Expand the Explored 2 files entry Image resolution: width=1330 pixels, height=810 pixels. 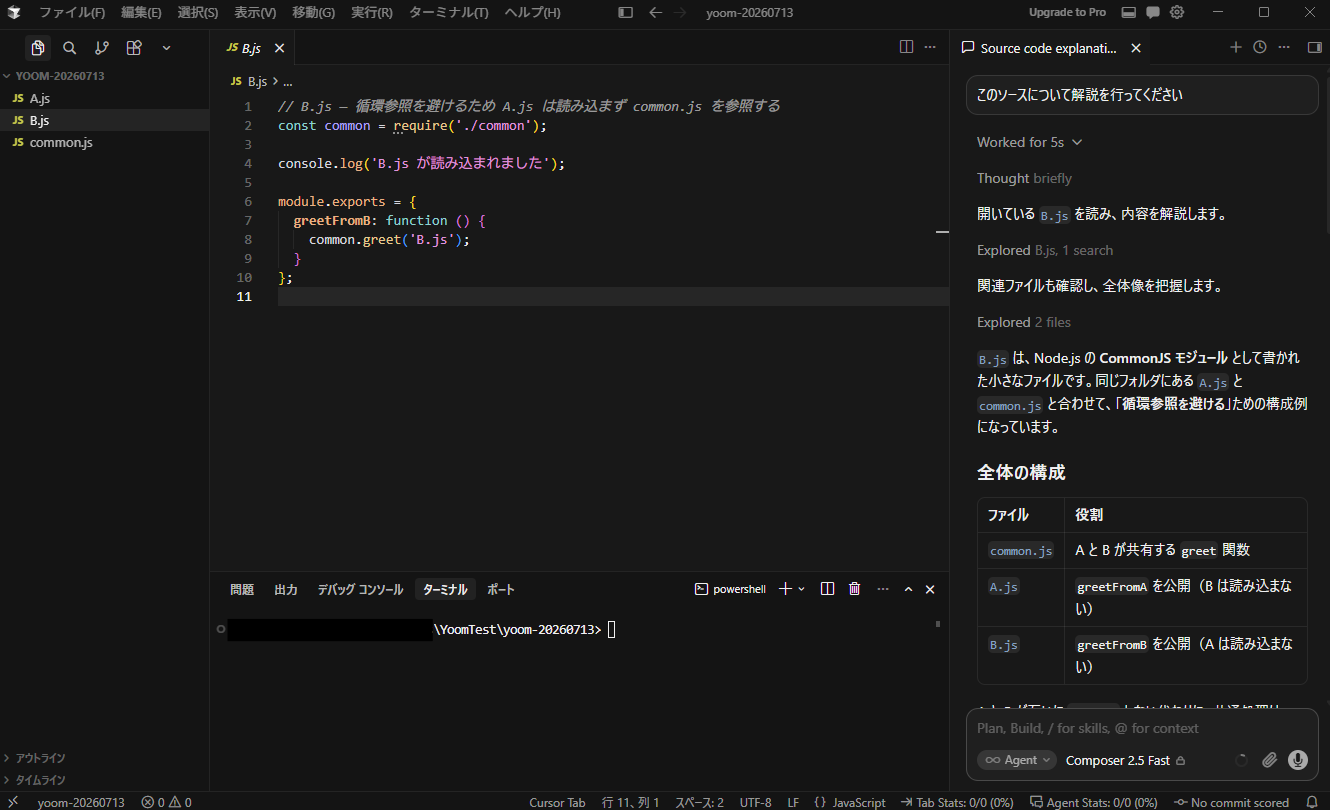coord(1024,322)
